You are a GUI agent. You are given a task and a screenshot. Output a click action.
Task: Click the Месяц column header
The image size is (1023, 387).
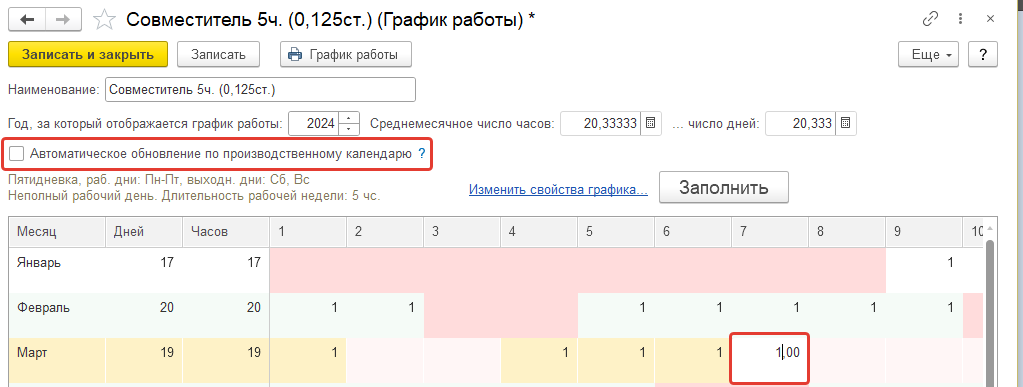(x=57, y=232)
